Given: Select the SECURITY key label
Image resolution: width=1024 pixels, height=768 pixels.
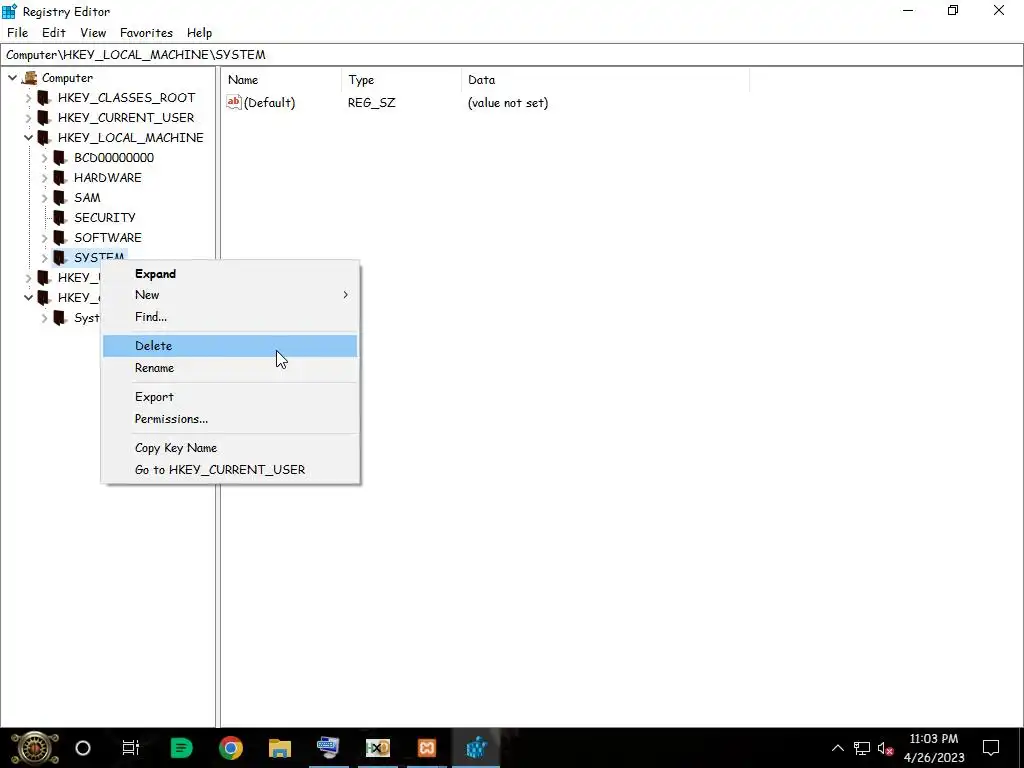Looking at the screenshot, I should tap(104, 217).
